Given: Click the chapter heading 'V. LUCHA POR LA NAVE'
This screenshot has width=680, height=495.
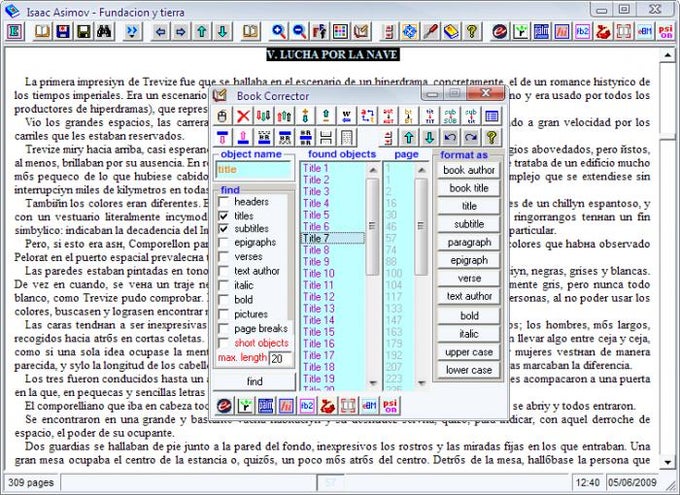Looking at the screenshot, I should tap(333, 55).
